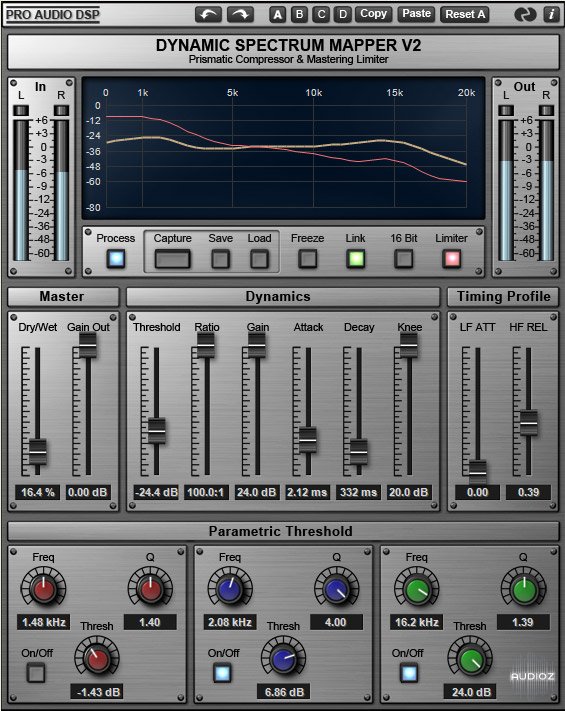Screen dimensions: 565x711
Task: Click the Copy button
Action: coord(373,15)
